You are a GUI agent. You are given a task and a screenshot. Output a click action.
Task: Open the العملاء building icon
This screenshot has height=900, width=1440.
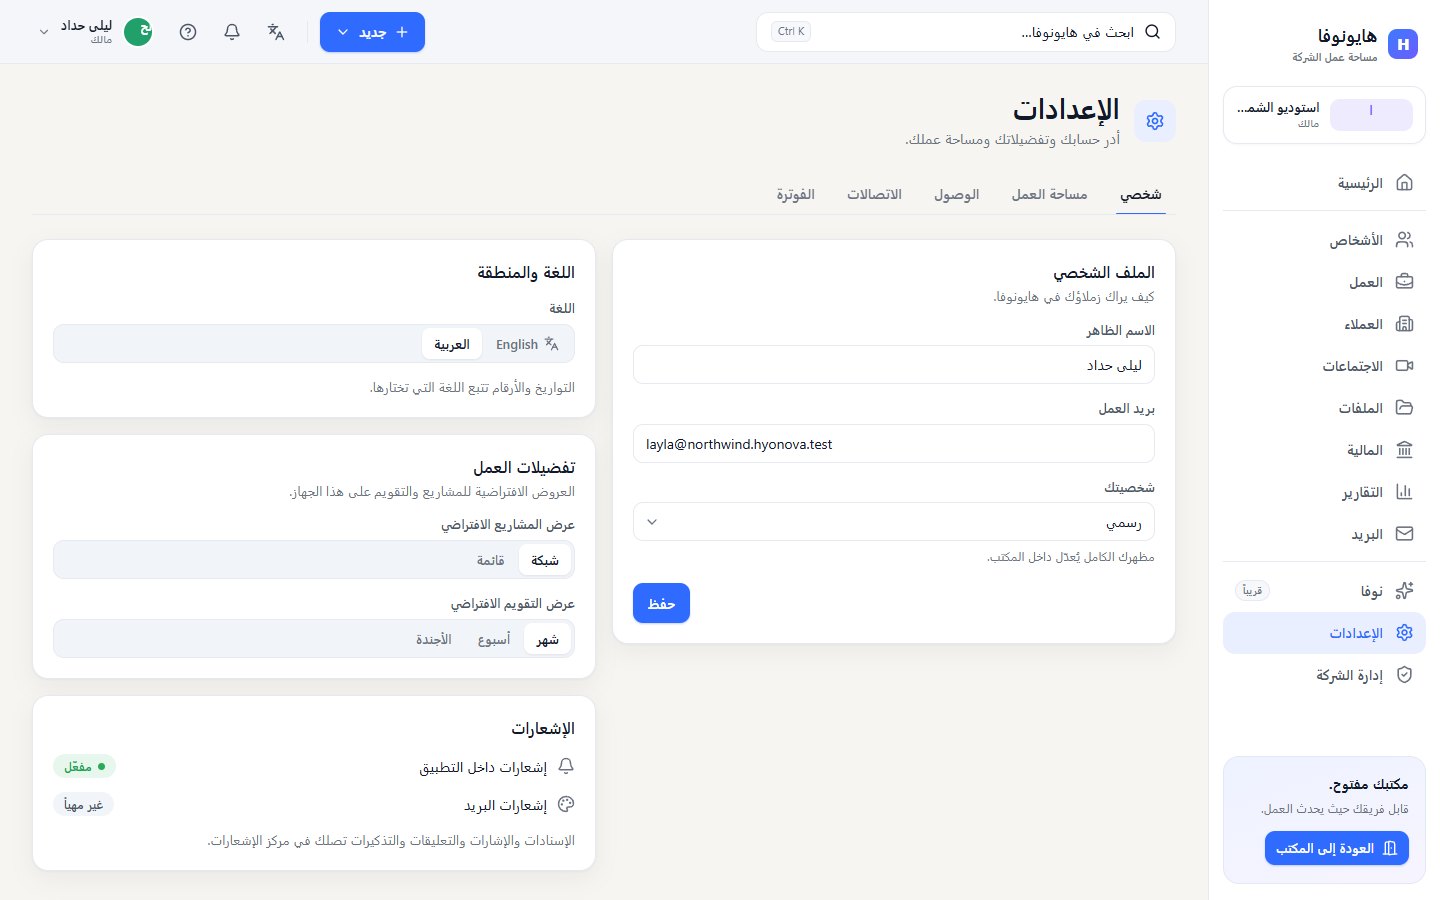coord(1404,324)
